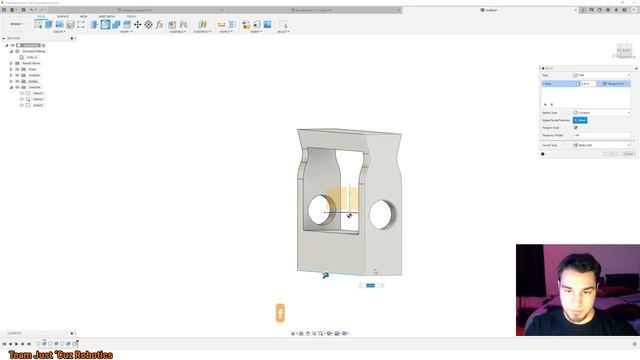The width and height of the screenshot is (640, 360).
Task: Select the Revolve tool icon
Action: point(60,24)
